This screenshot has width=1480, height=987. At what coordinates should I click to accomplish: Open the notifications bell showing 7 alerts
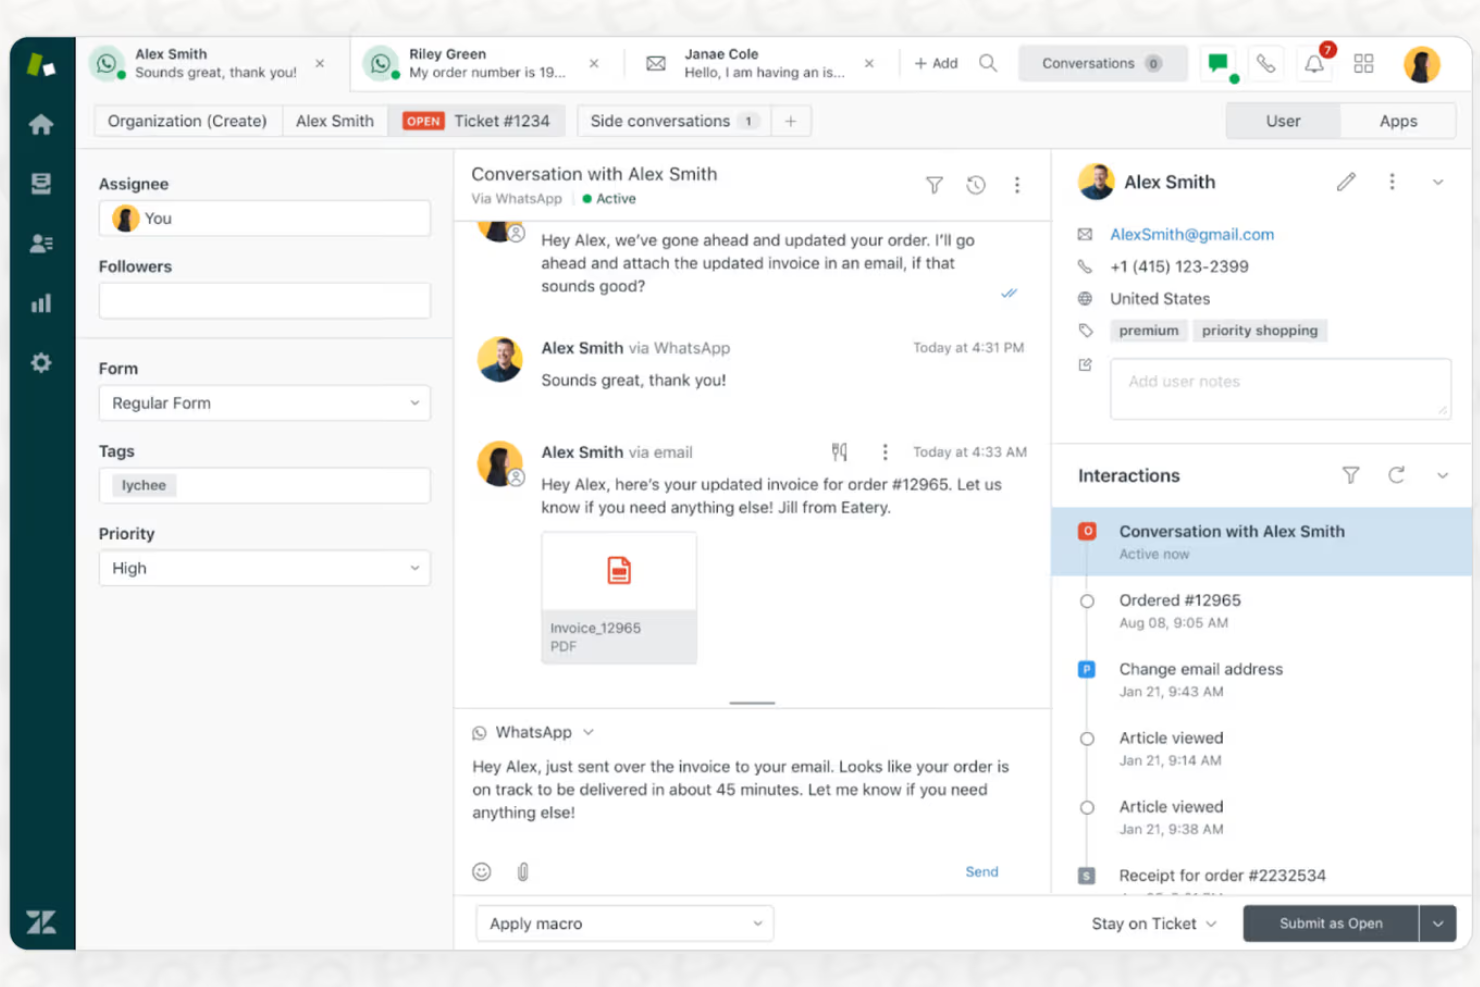1314,63
